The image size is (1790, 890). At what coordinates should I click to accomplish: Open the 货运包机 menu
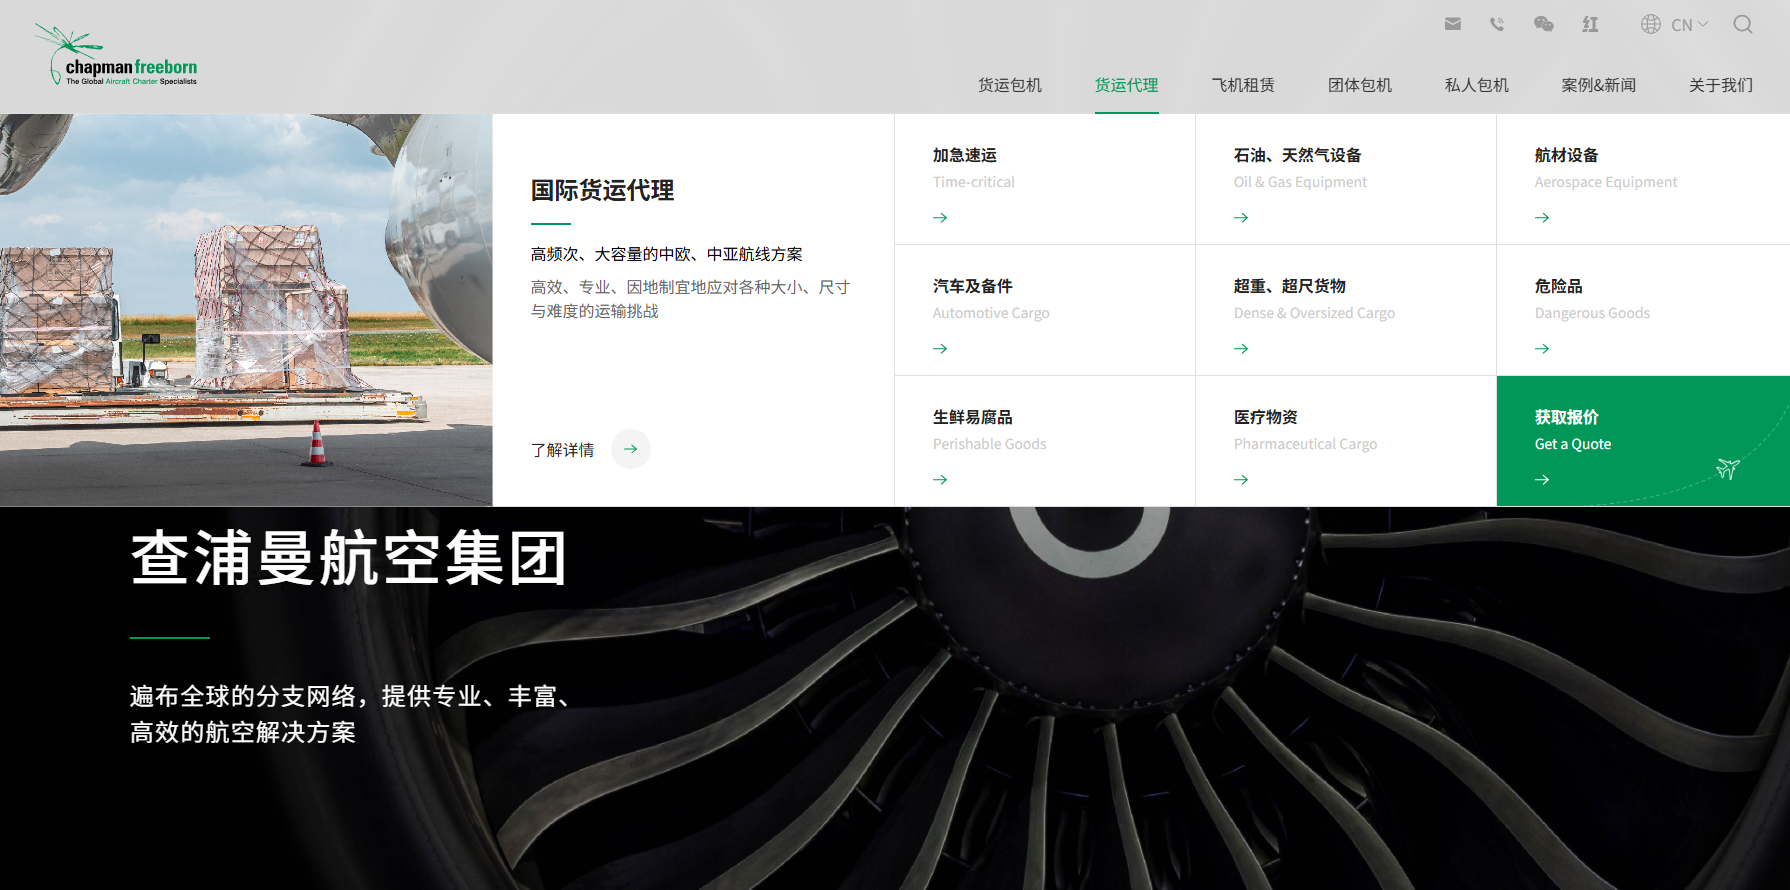(1009, 85)
